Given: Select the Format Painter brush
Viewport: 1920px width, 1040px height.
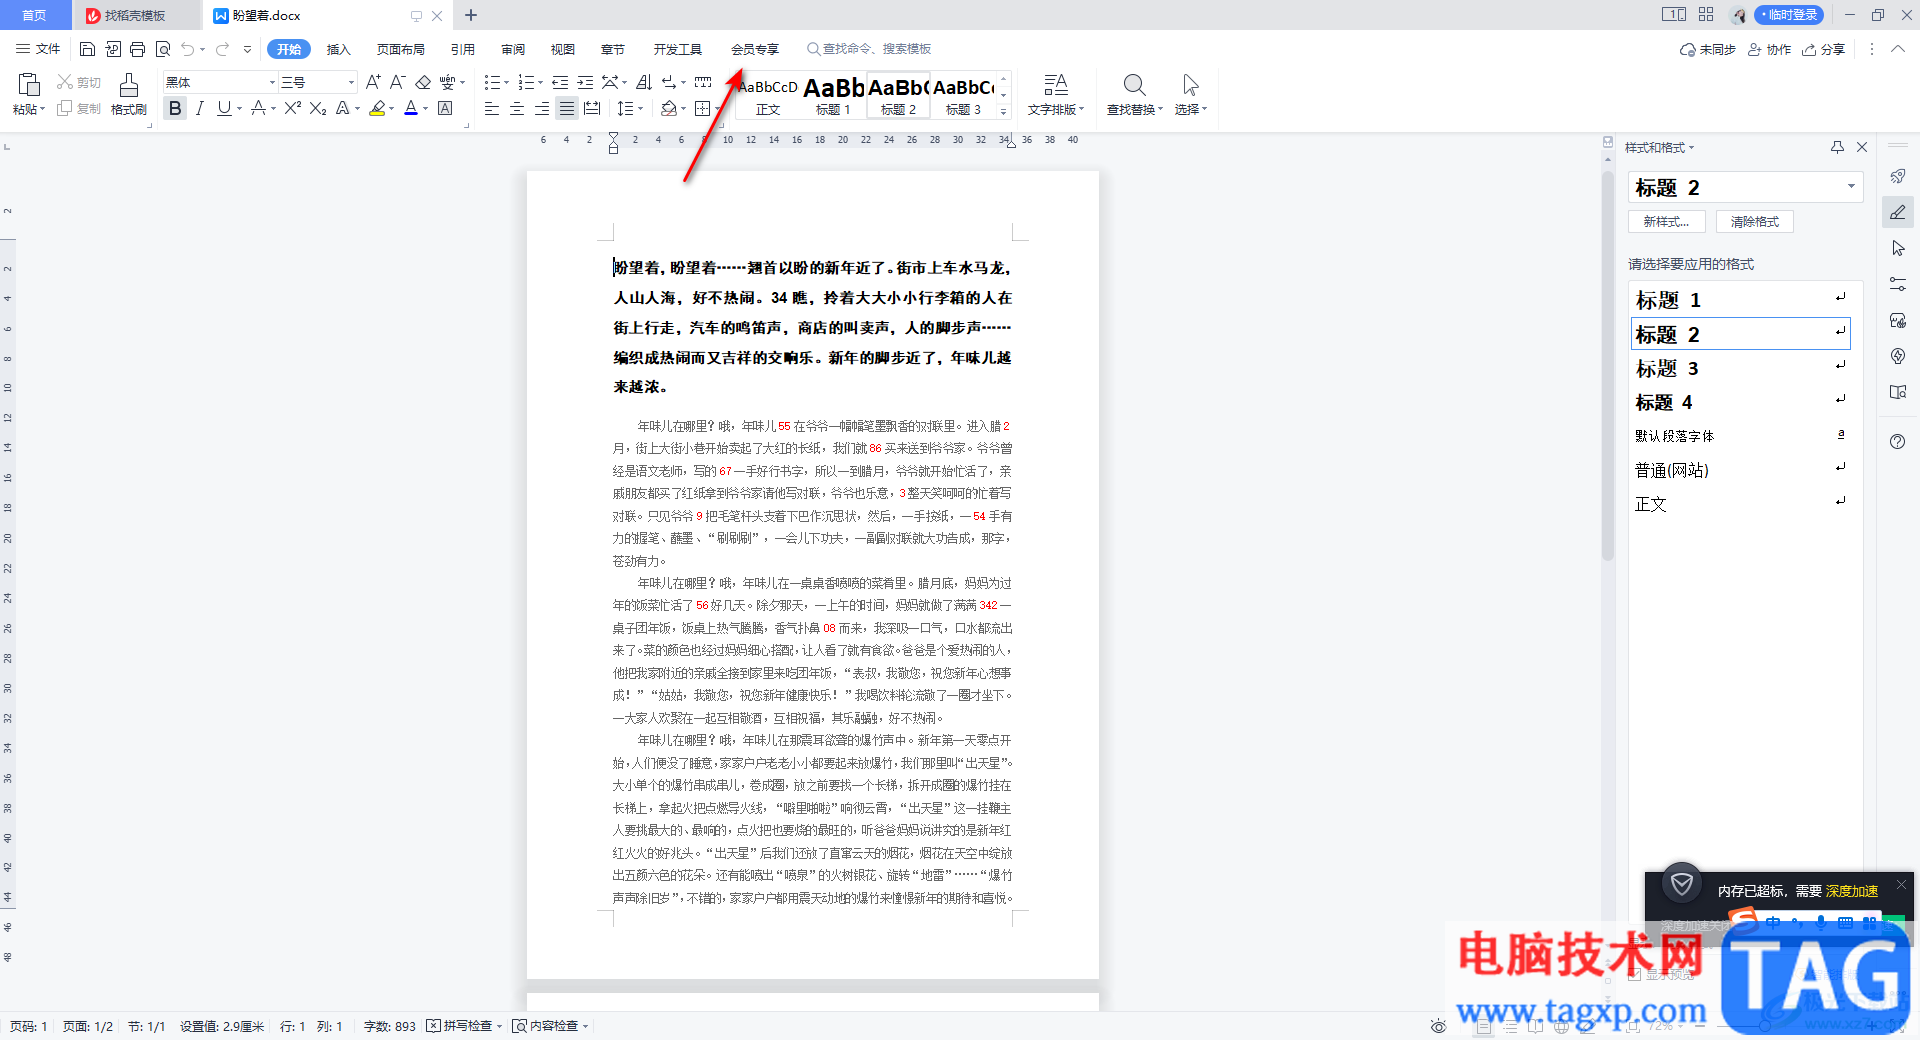Looking at the screenshot, I should [x=129, y=85].
